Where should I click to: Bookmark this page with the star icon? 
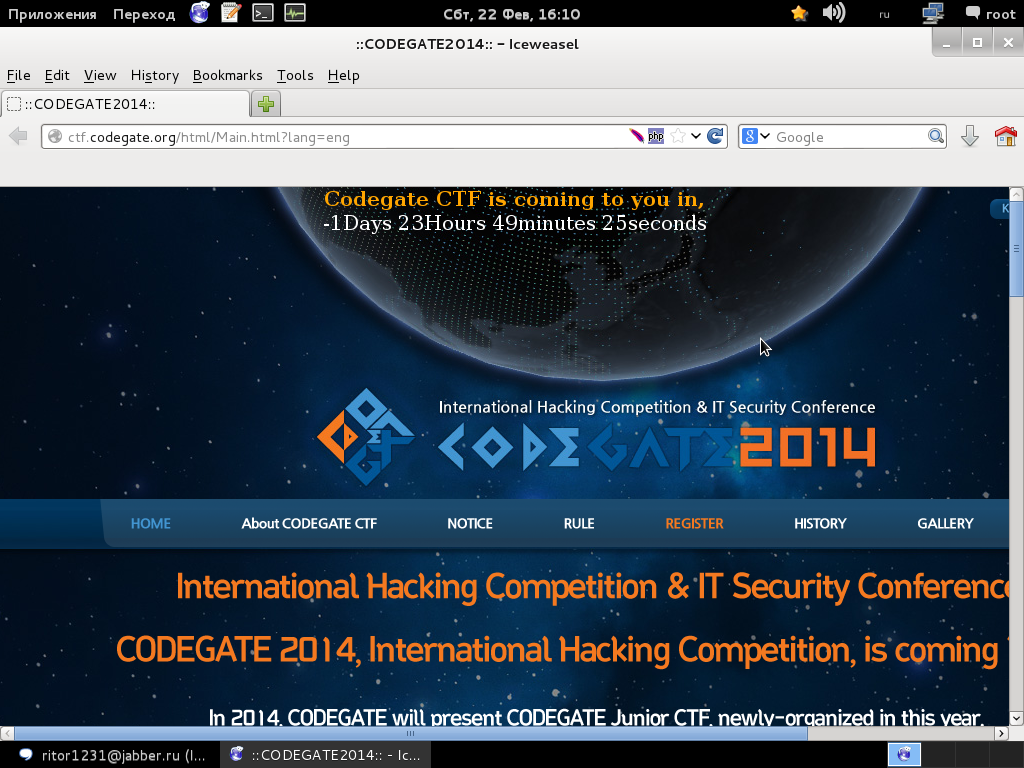[678, 136]
